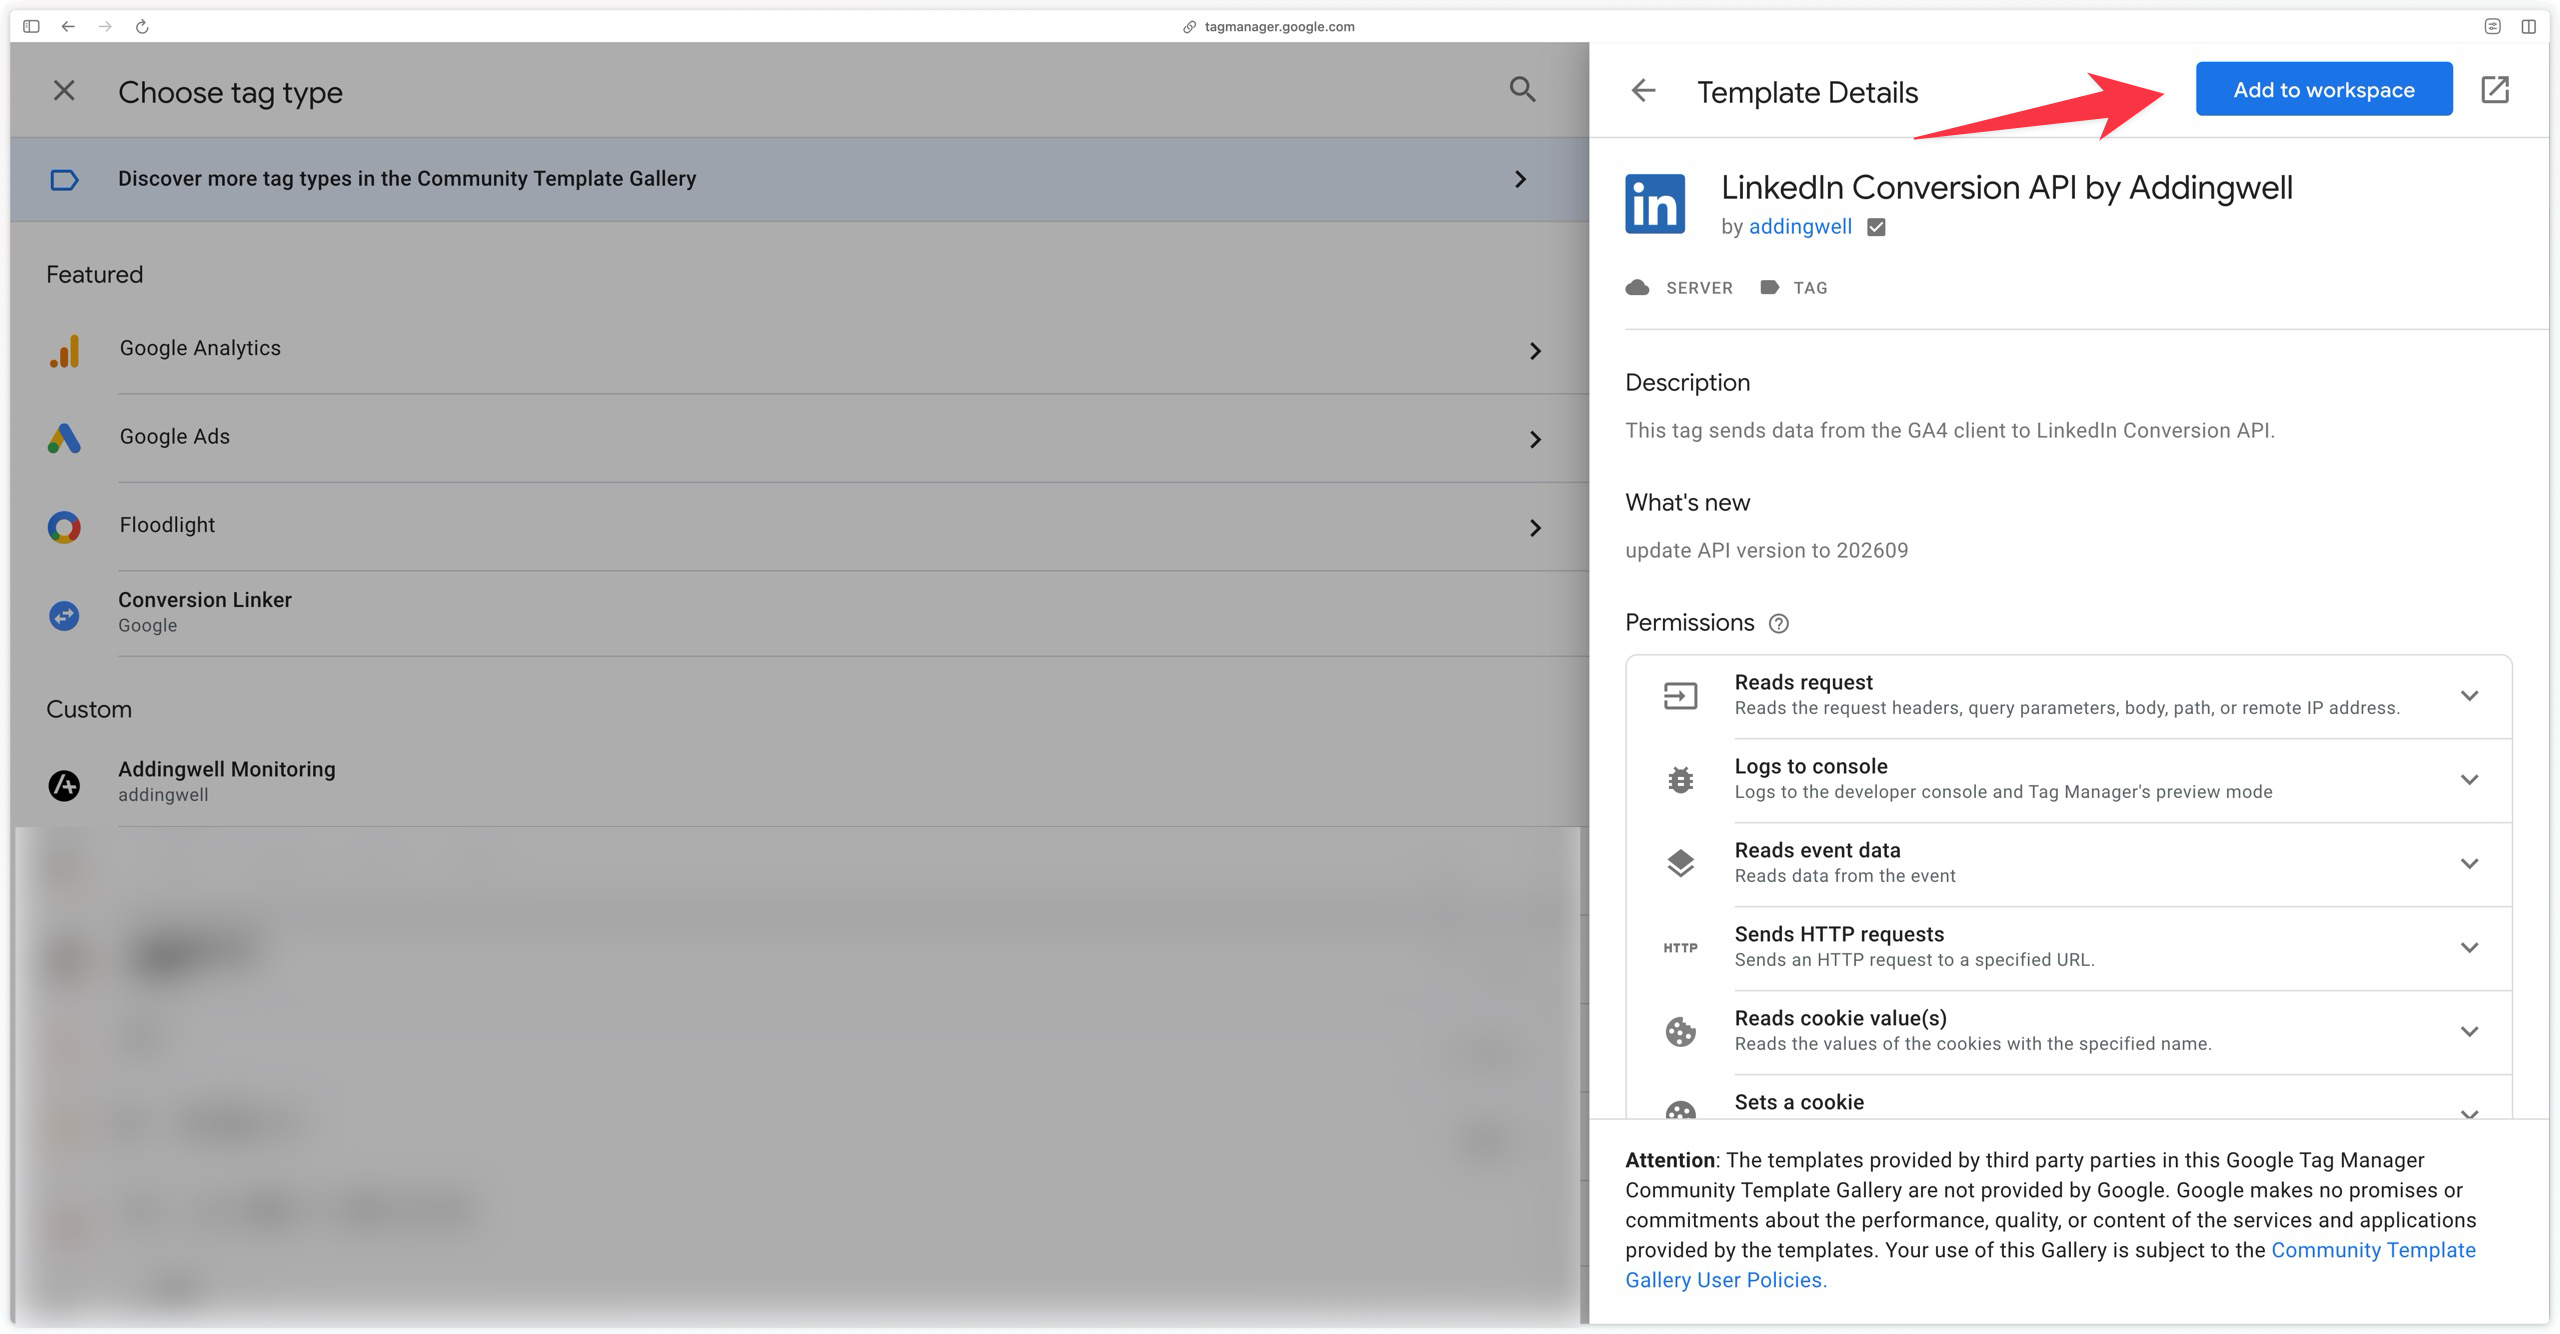Click Discover more tag types banner text
2560x1334 pixels.
coord(407,179)
